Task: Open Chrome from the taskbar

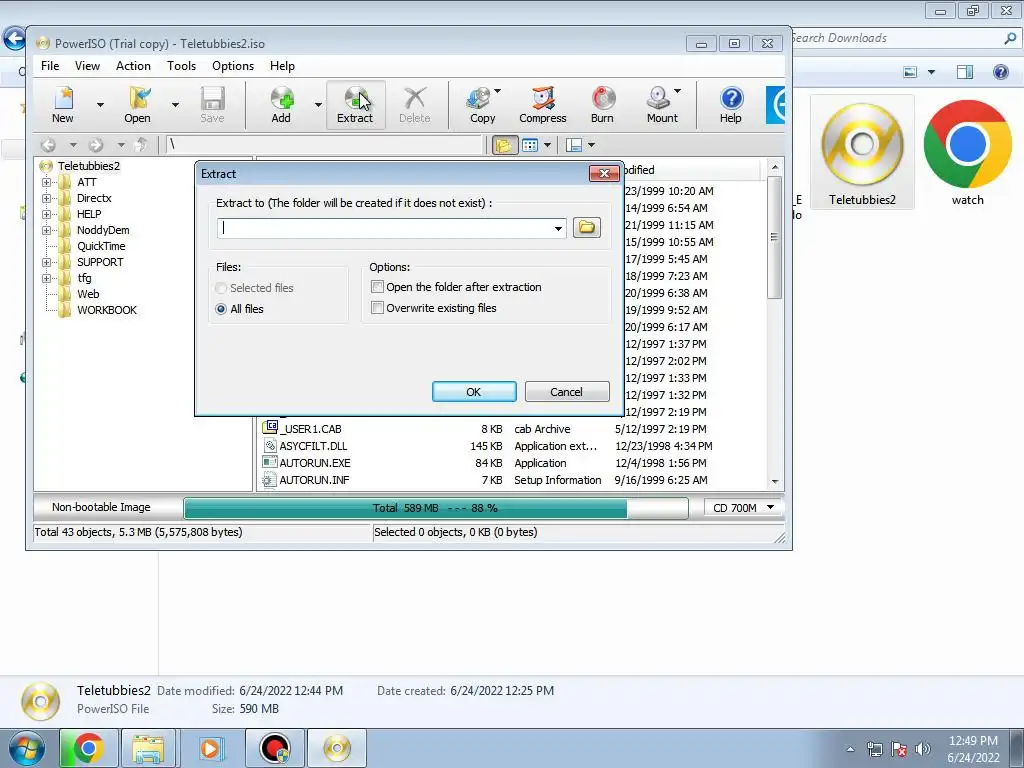Action: (88, 748)
